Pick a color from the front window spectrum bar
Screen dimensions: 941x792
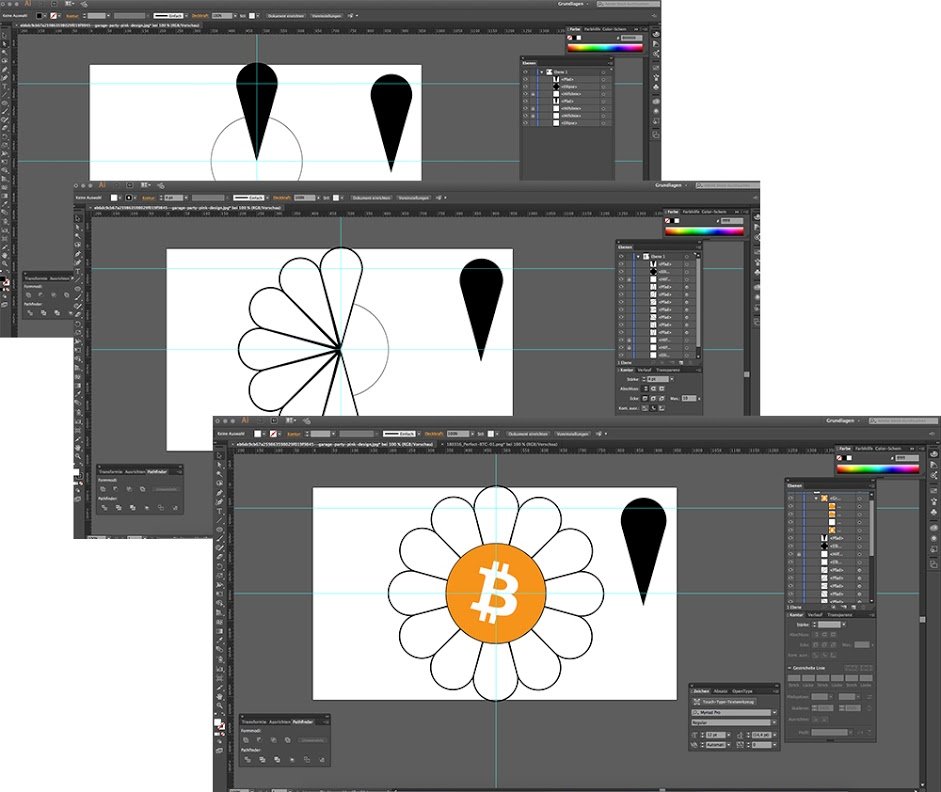coord(877,469)
